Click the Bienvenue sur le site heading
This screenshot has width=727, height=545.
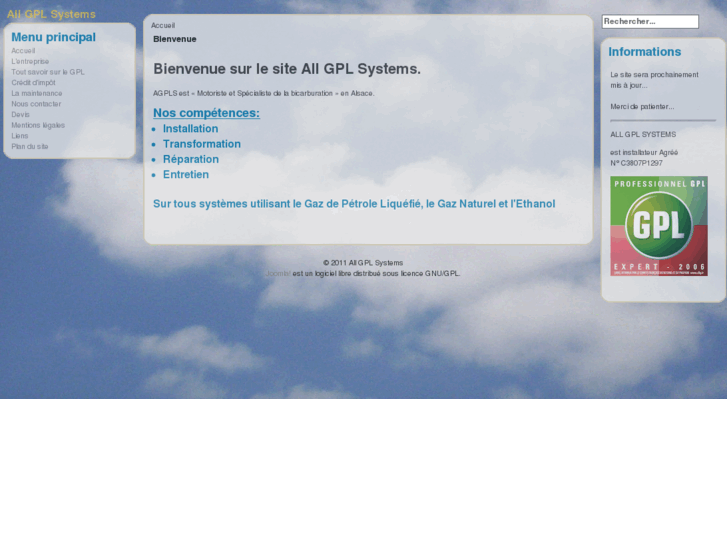pyautogui.click(x=287, y=69)
